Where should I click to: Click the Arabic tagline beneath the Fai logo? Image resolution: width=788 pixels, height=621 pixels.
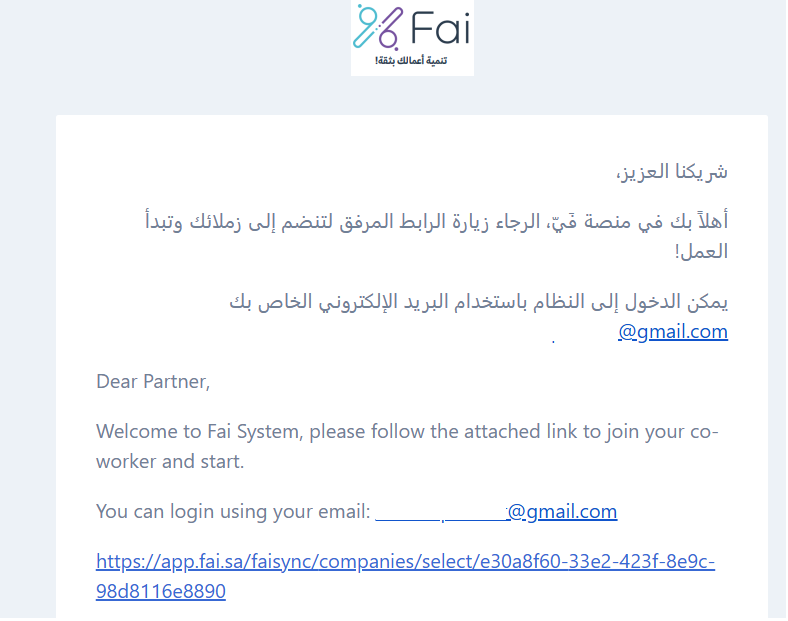pyautogui.click(x=411, y=61)
